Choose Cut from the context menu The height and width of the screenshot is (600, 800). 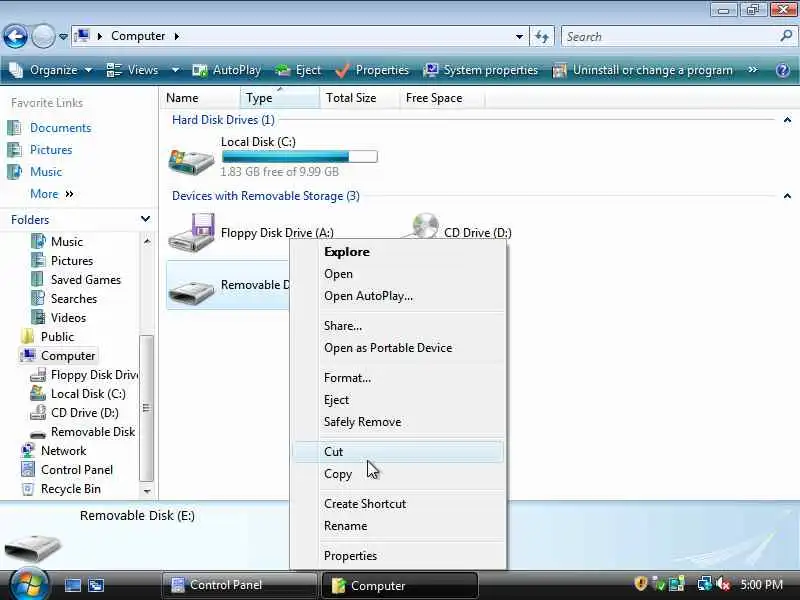click(398, 452)
